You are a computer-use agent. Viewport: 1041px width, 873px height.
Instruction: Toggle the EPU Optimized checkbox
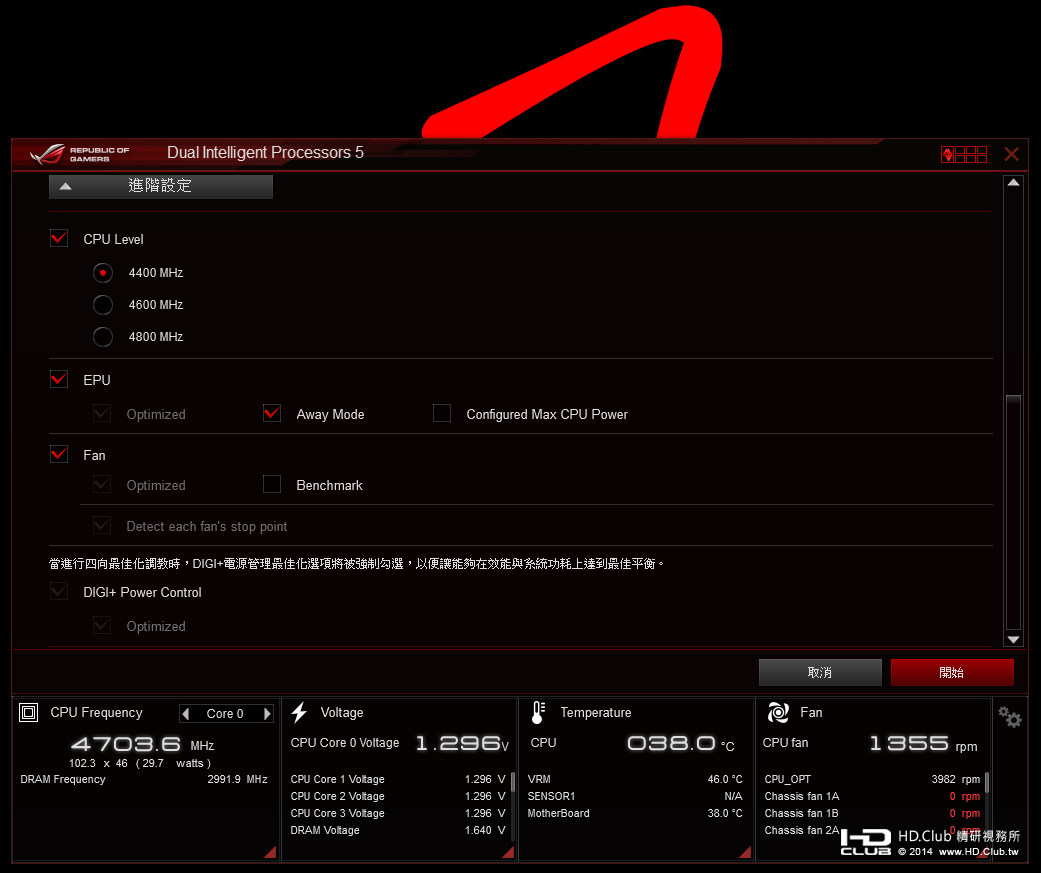click(102, 414)
